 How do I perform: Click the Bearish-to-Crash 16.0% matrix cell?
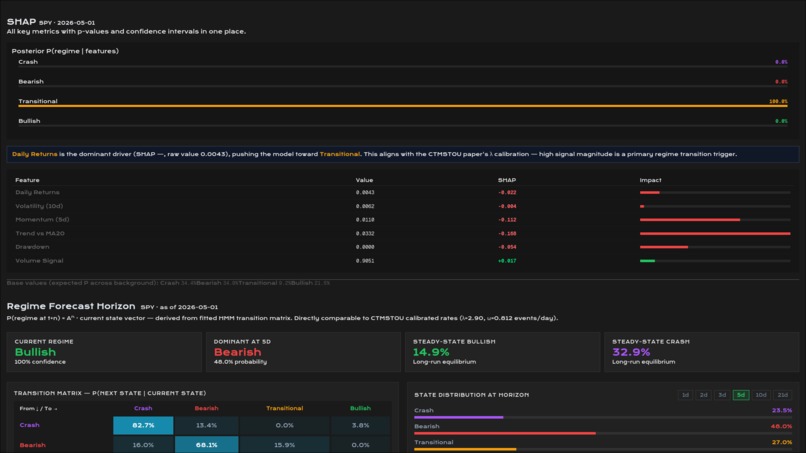[143, 445]
